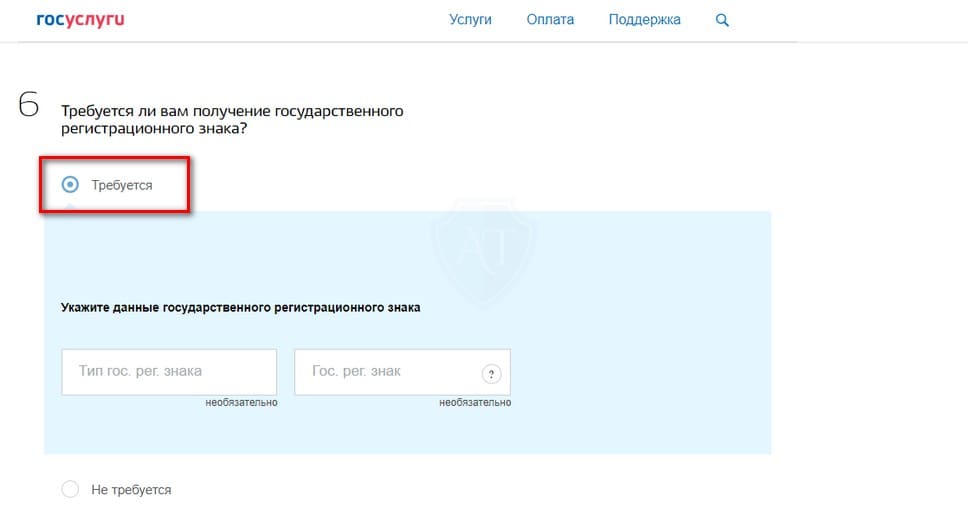This screenshot has width=968, height=509.
Task: Click the "Укажите данные государственного регистрационного знака" label
Action: pyautogui.click(x=240, y=308)
